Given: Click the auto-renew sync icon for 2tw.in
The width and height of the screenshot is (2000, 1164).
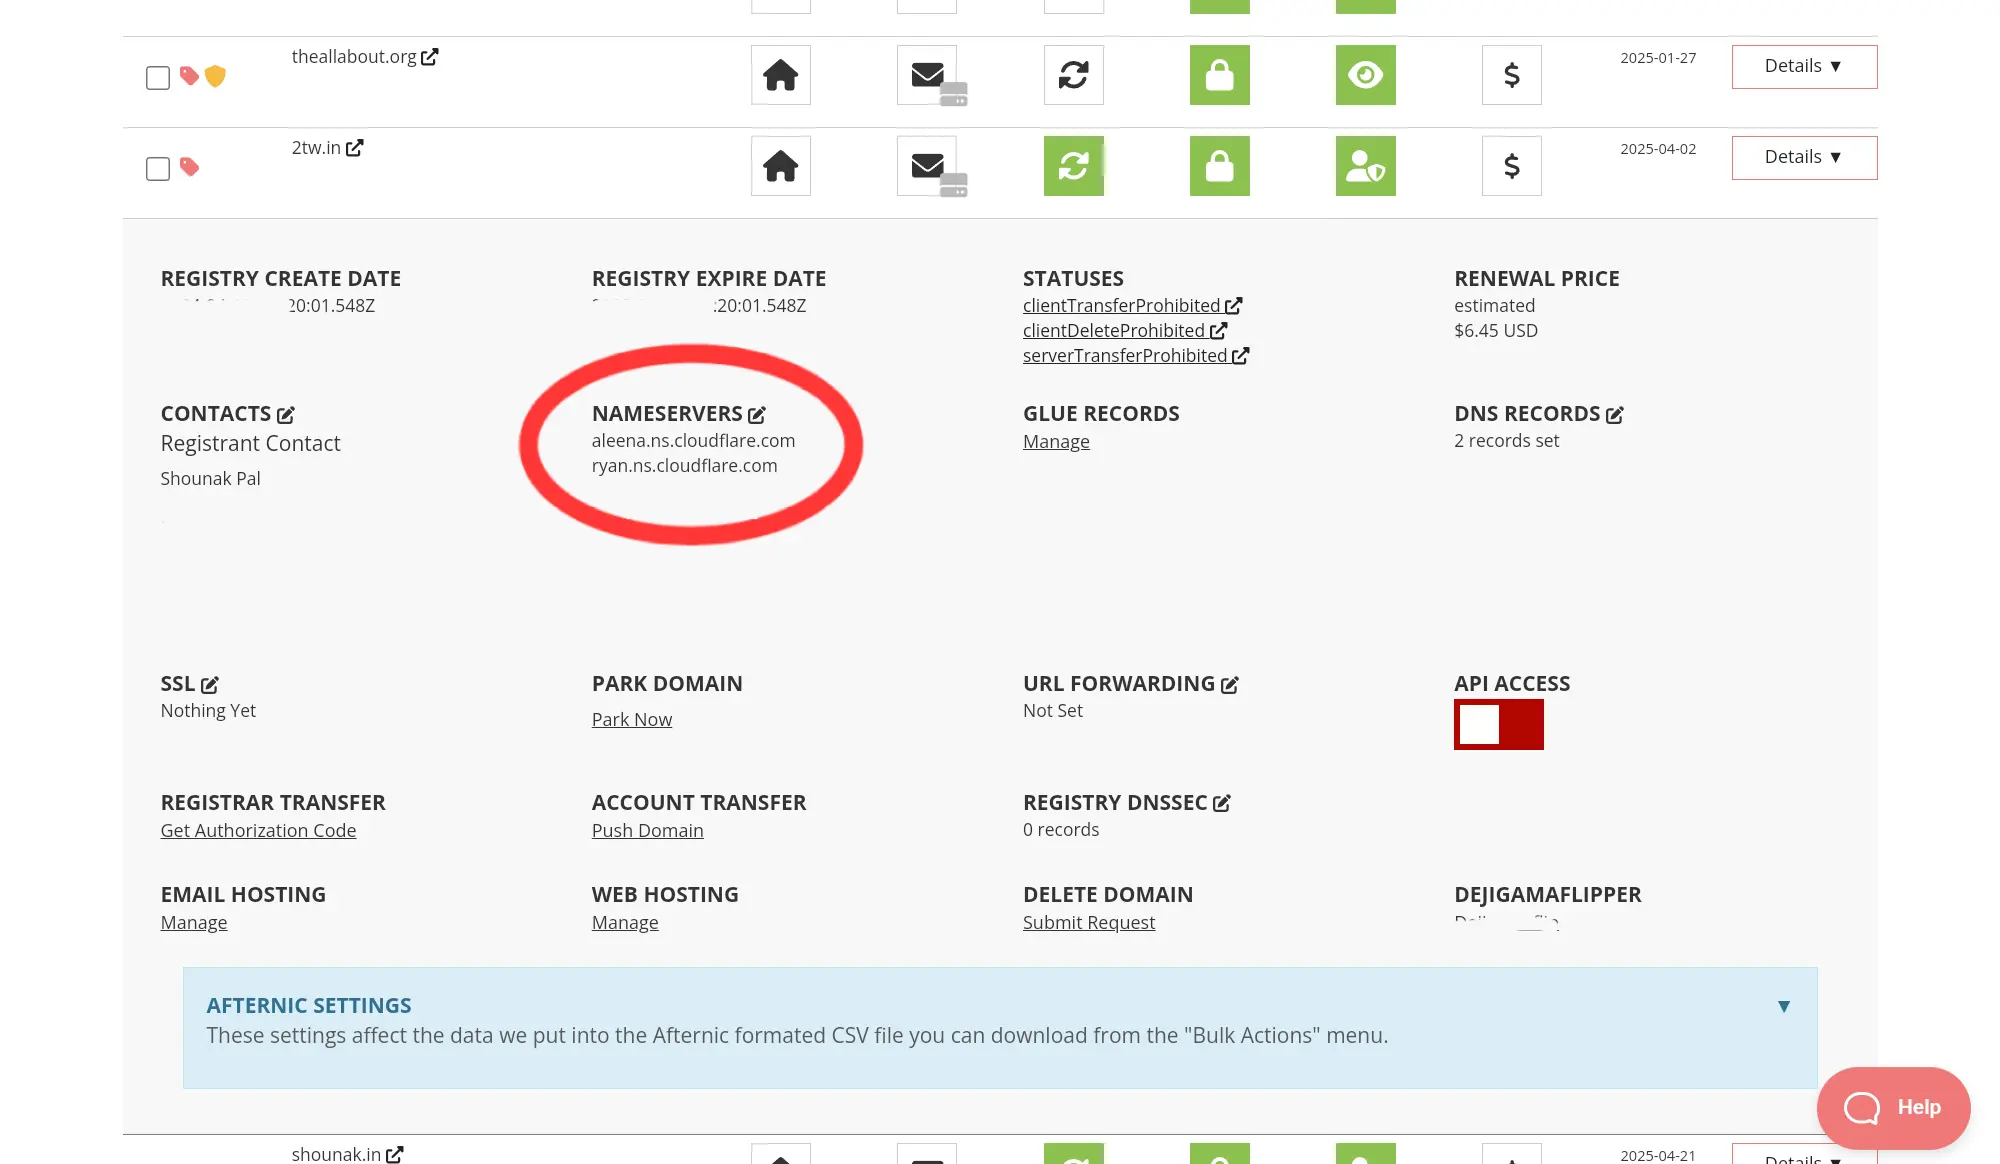Looking at the screenshot, I should (1073, 165).
